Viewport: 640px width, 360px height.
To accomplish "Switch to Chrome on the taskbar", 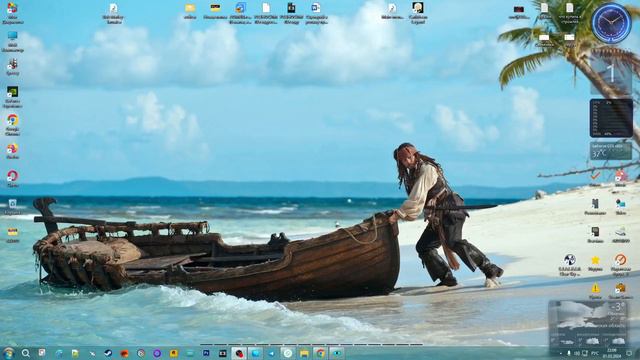I will pos(320,353).
